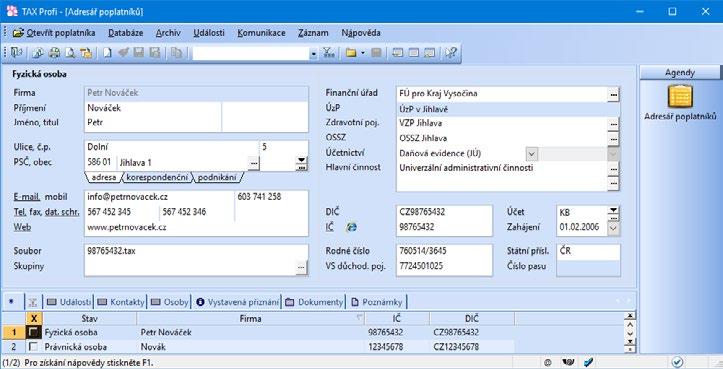This screenshot has height=369, width=723.
Task: Open the Zahájení date picker dropdown
Action: point(613,227)
